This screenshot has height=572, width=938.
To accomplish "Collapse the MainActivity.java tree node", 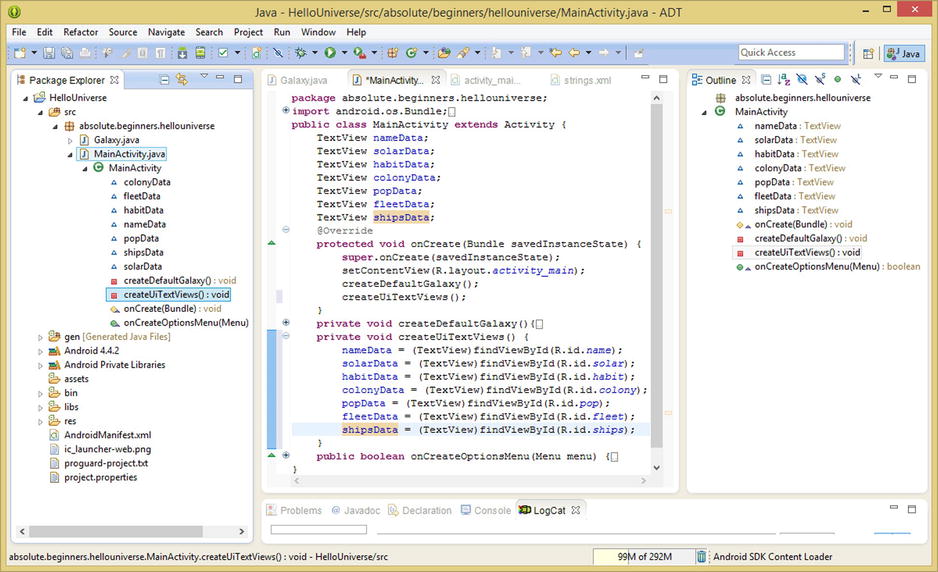I will click(69, 154).
